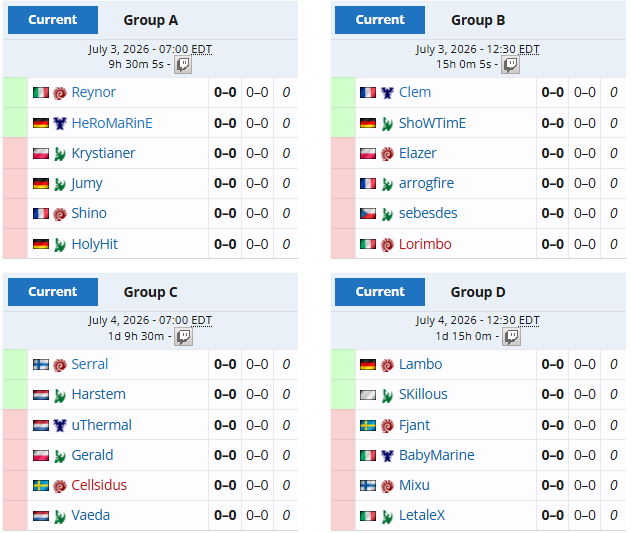Open the Current dropdown for Group D
Screen dimensions: 631x533
[x=380, y=292]
